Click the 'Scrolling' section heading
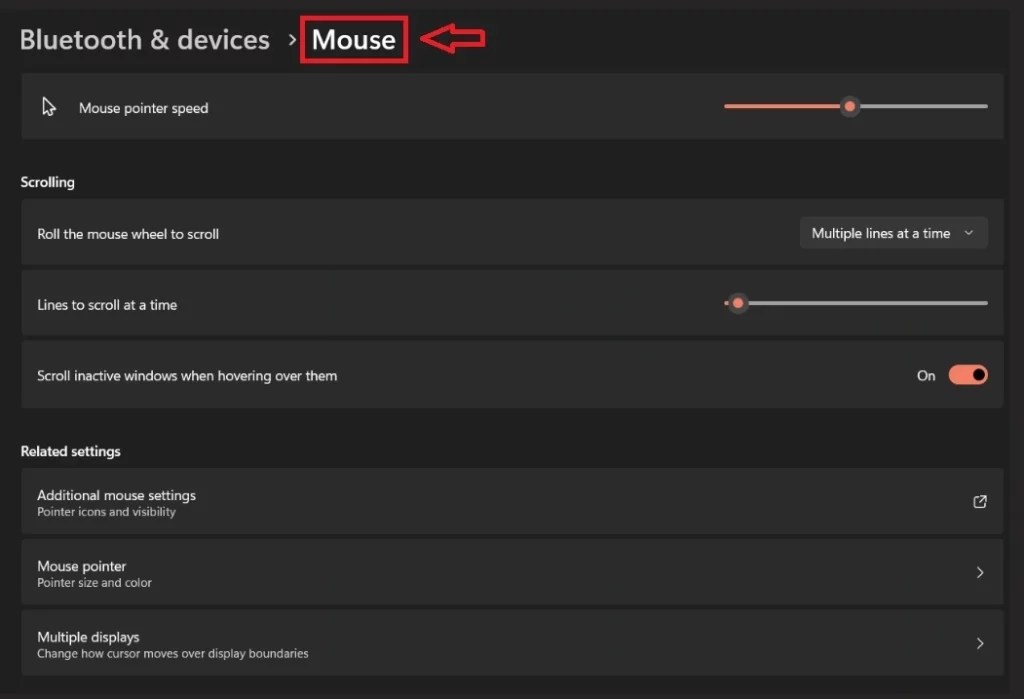This screenshot has height=699, width=1024. tap(47, 182)
